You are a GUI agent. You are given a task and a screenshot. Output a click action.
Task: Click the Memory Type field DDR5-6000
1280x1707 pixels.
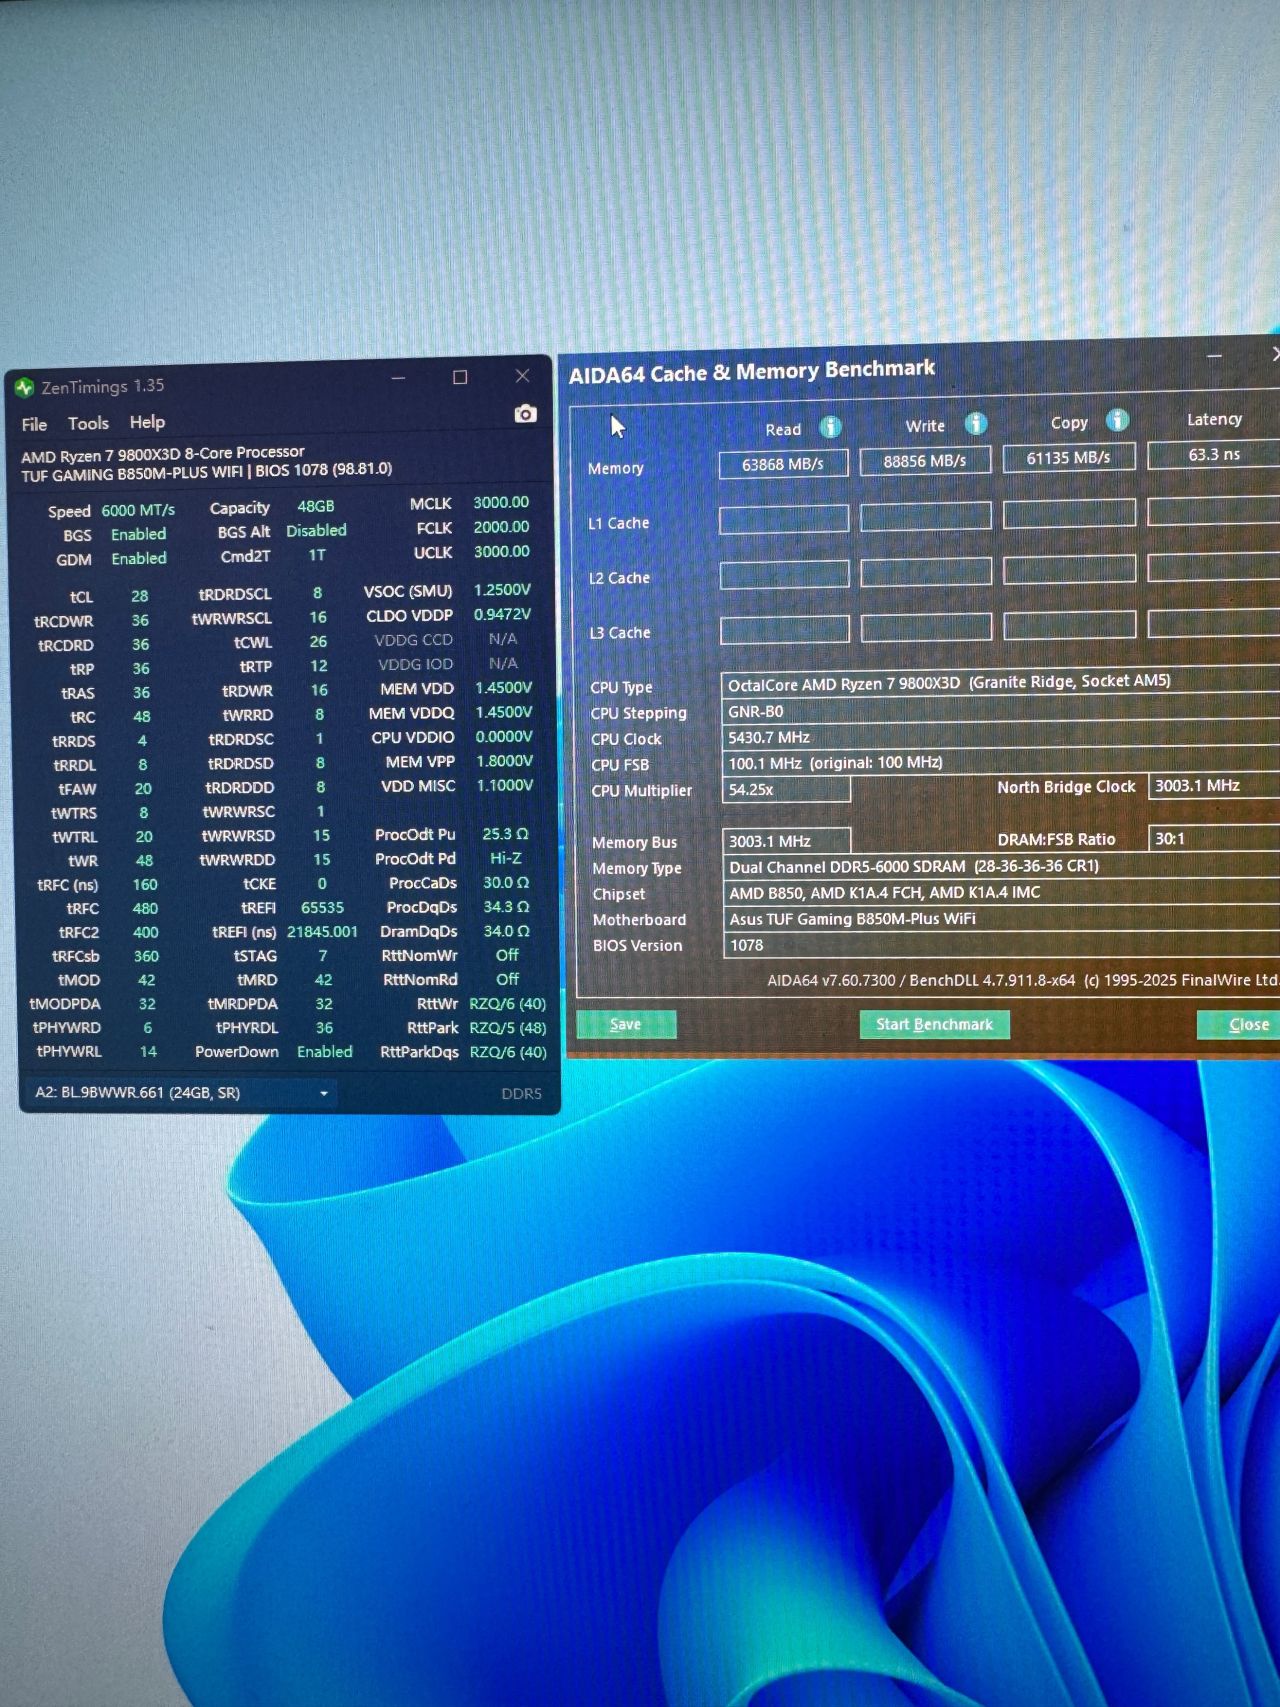tap(1002, 866)
